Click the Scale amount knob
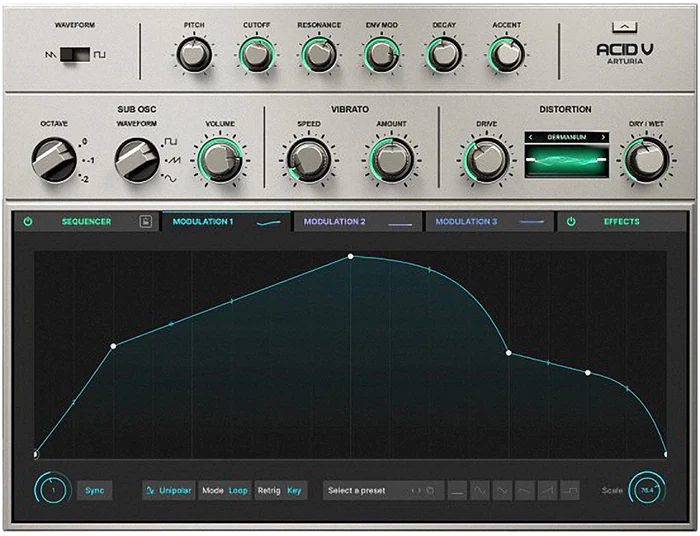 (x=647, y=490)
